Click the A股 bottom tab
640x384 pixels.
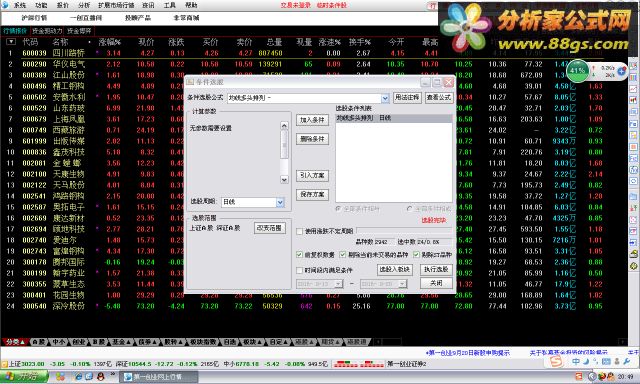click(39, 342)
